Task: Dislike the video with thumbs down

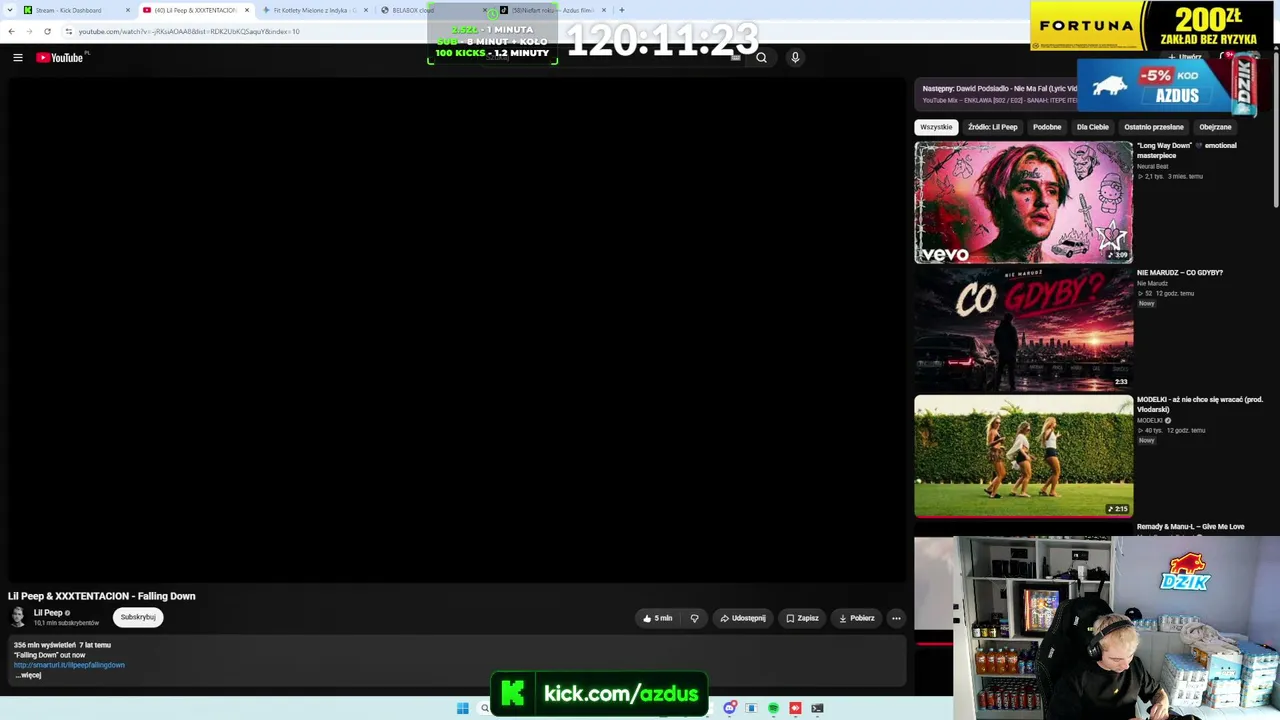Action: [x=695, y=618]
